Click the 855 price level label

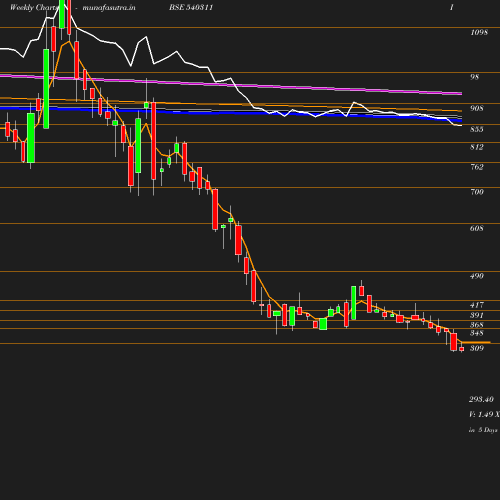click(477, 129)
